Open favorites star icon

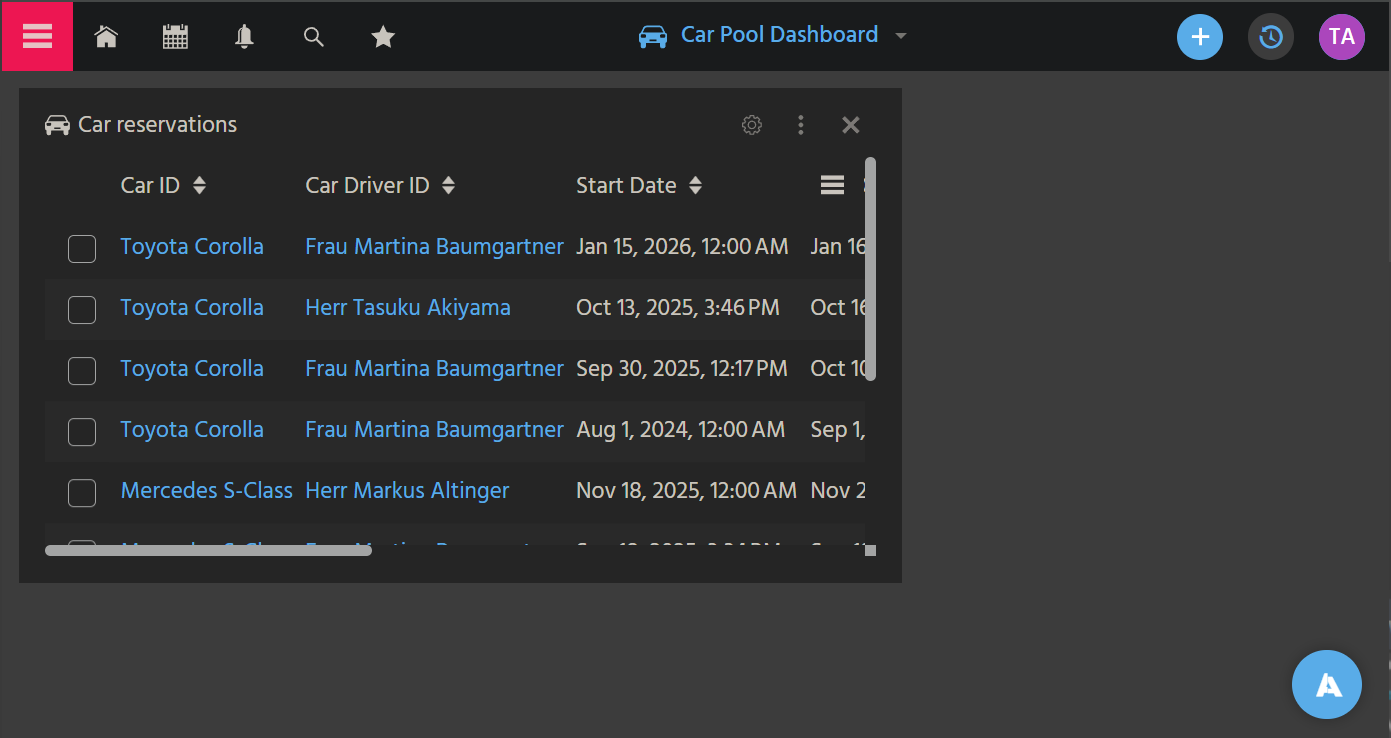(383, 37)
